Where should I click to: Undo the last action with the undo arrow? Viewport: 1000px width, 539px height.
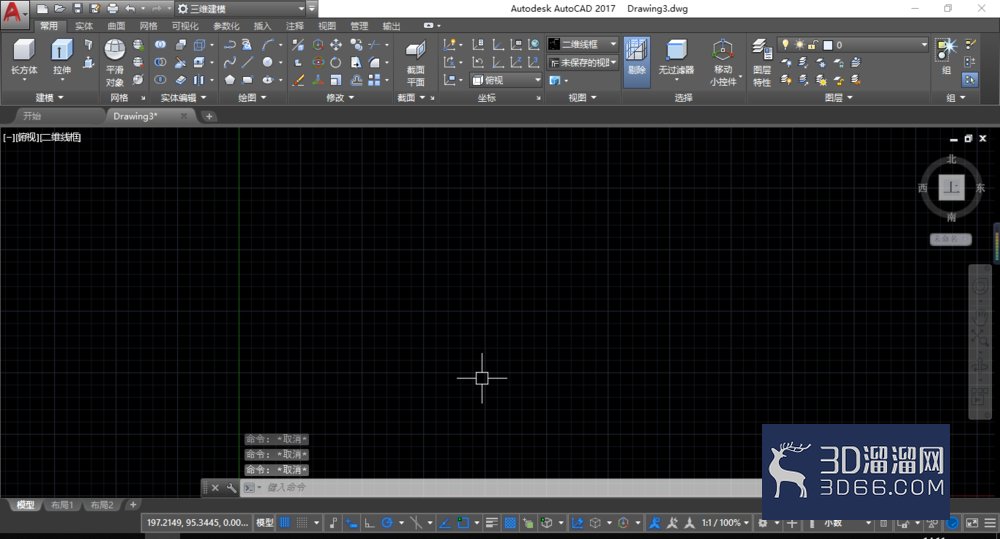tap(130, 9)
